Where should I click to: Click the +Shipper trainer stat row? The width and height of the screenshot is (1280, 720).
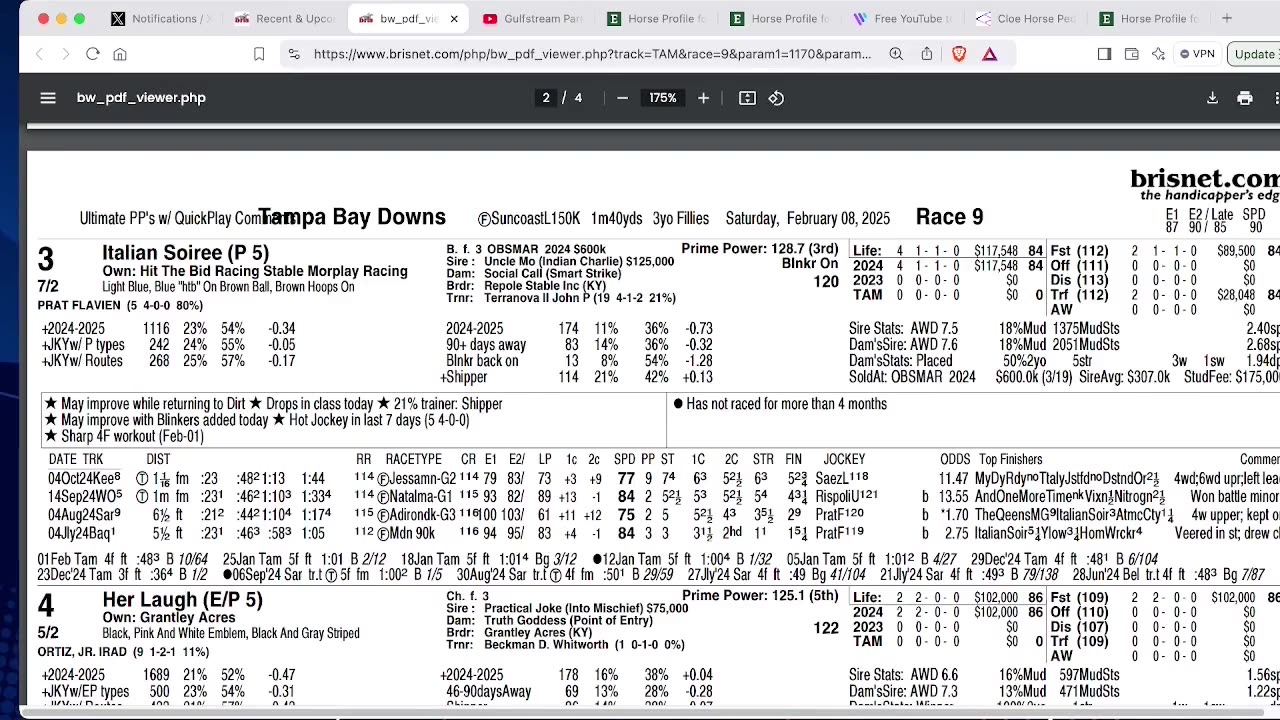576,377
